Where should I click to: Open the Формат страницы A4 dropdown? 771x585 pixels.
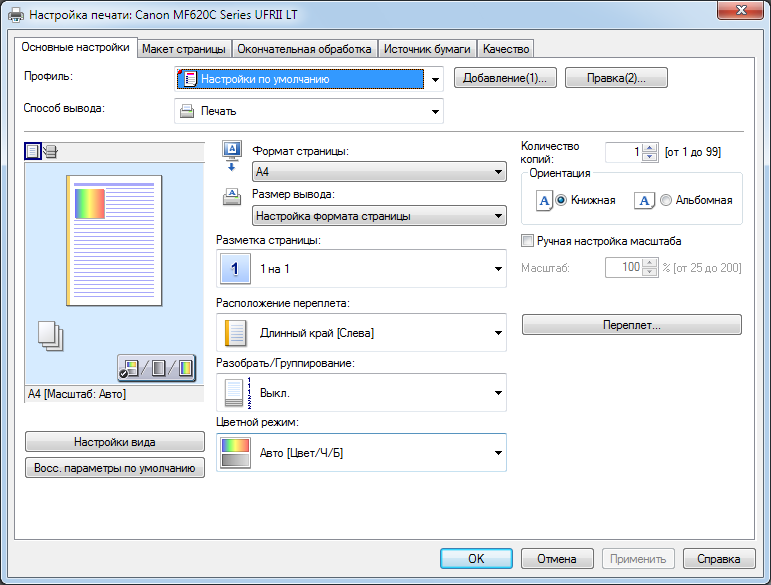click(379, 172)
